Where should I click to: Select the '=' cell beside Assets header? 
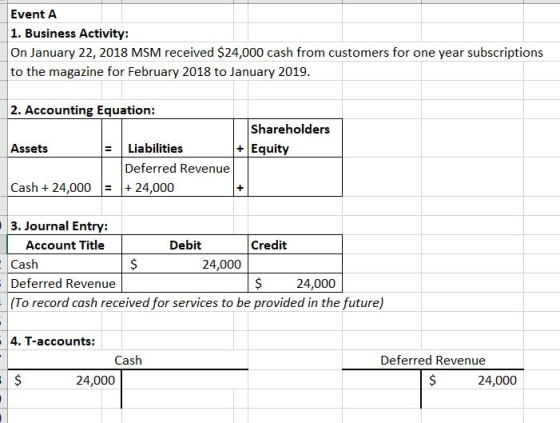(111, 138)
